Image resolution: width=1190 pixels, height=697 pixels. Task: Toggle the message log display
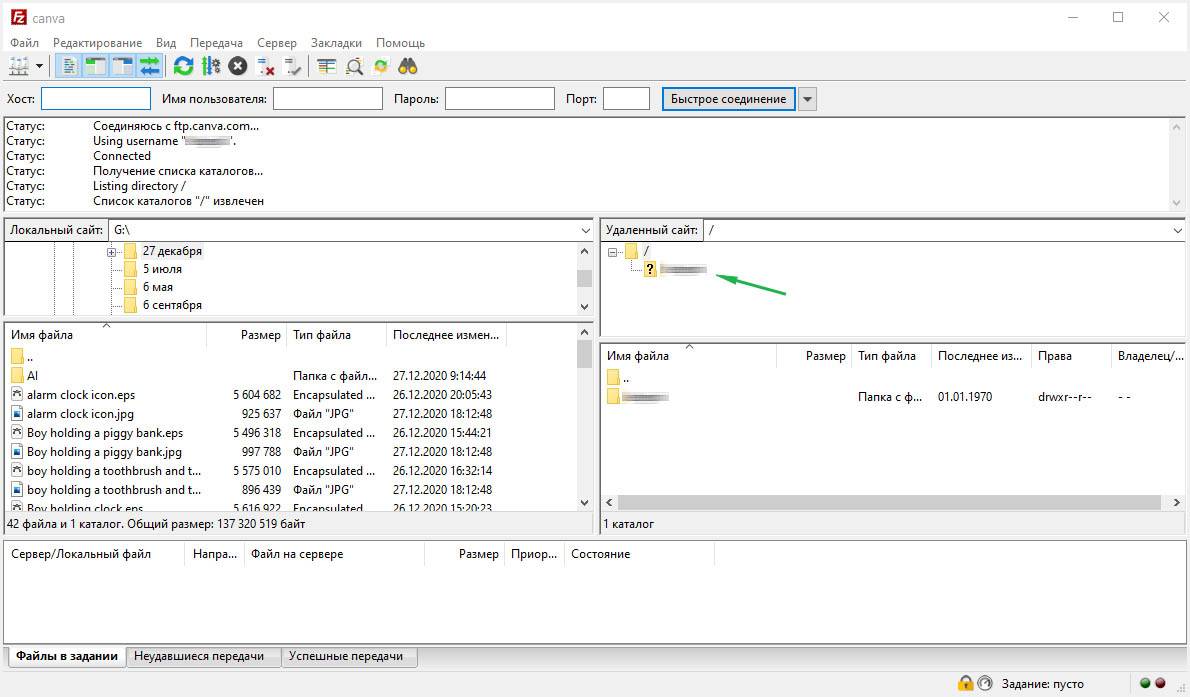pos(69,67)
